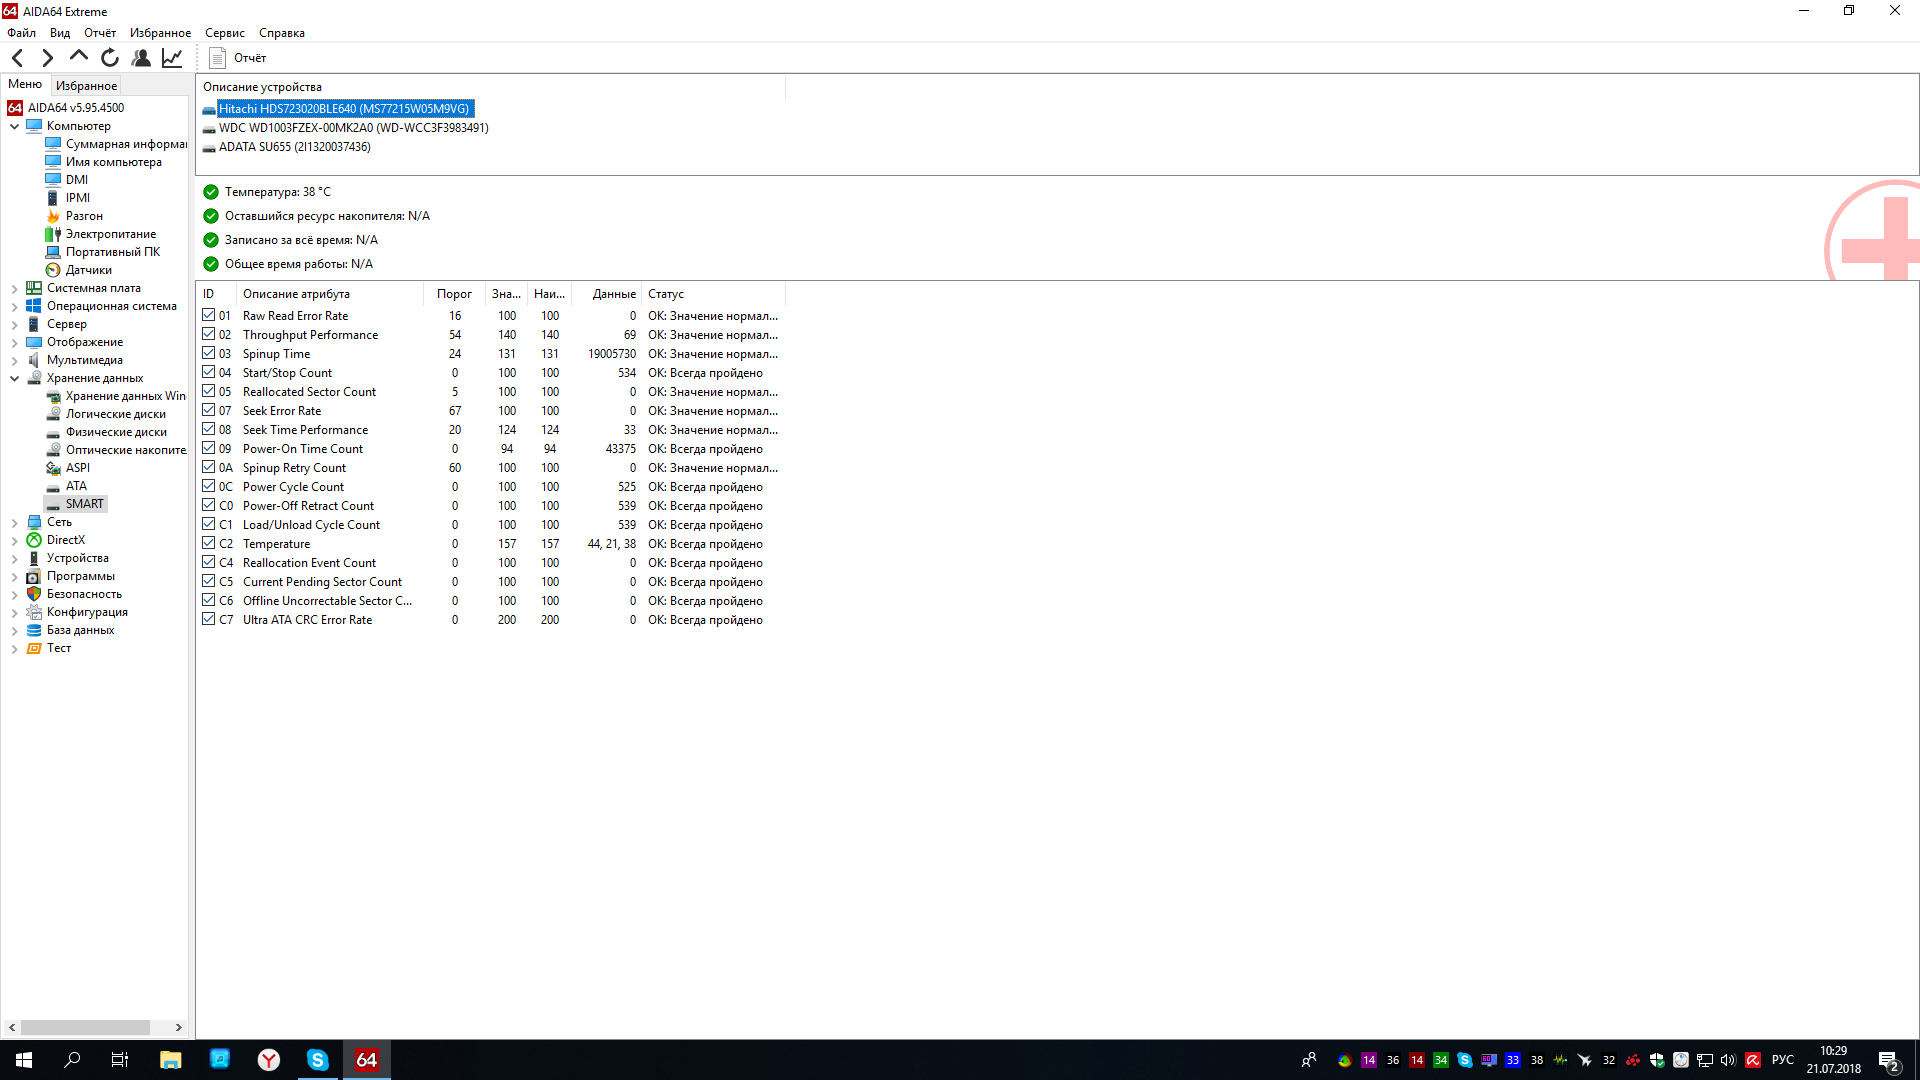1920x1080 pixels.
Task: Click the Refresh toolbar icon
Action: pos(110,58)
